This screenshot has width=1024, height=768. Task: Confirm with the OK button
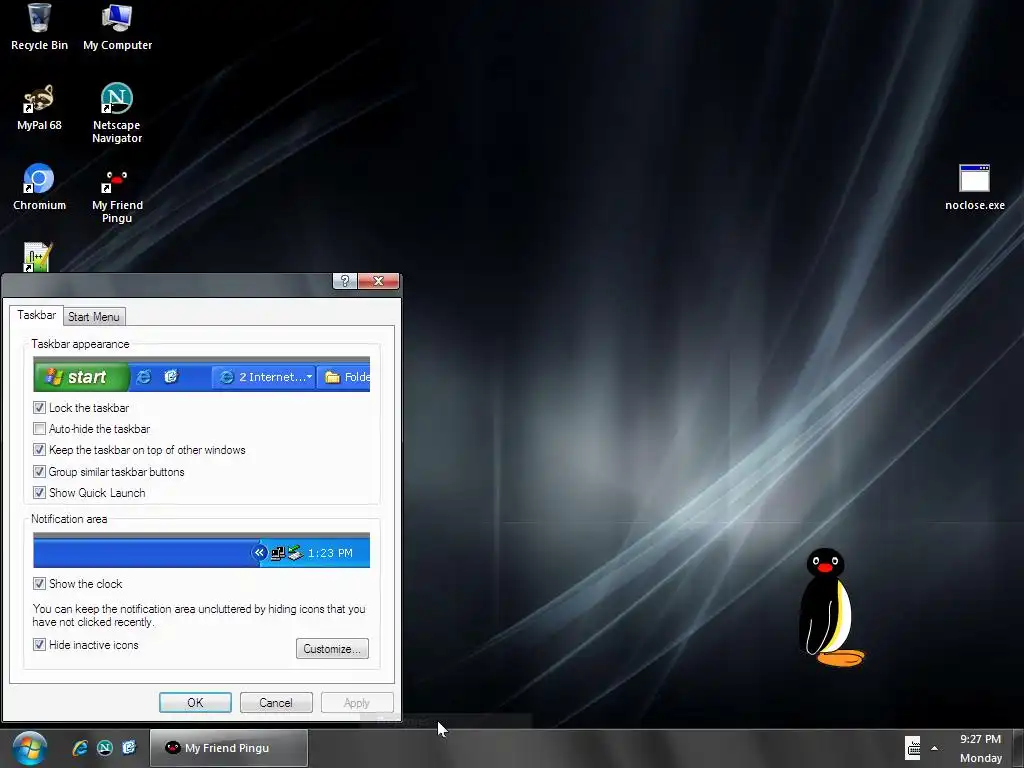[x=195, y=703]
